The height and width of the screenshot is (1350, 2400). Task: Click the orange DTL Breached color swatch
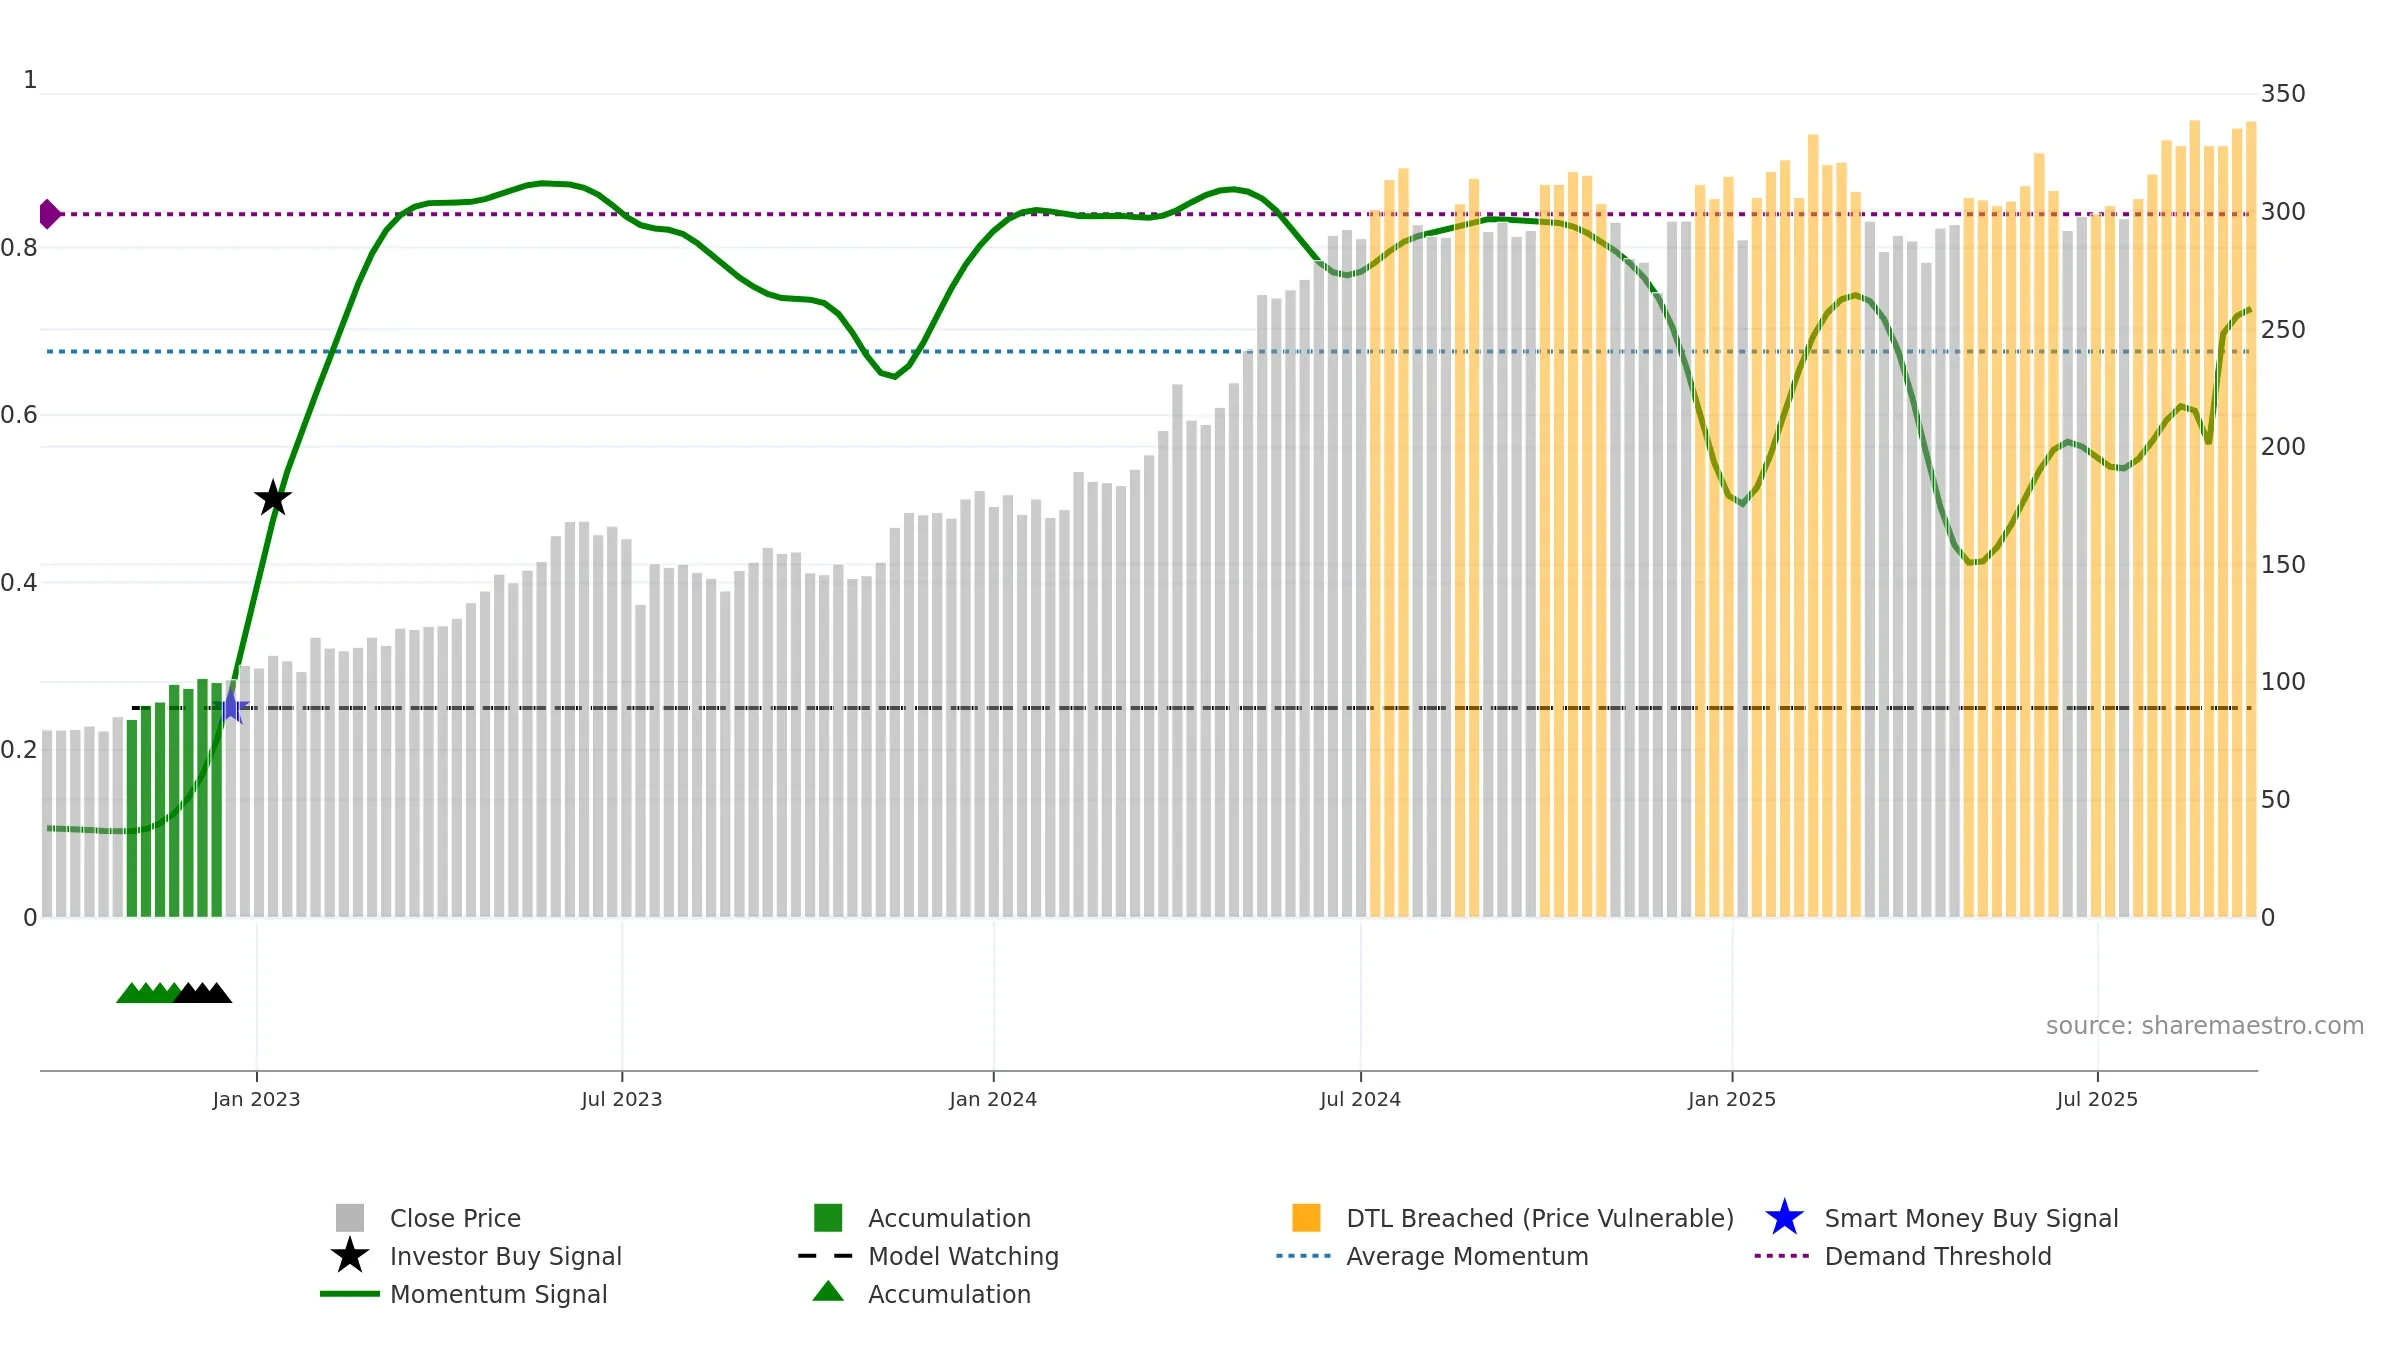click(1306, 1218)
